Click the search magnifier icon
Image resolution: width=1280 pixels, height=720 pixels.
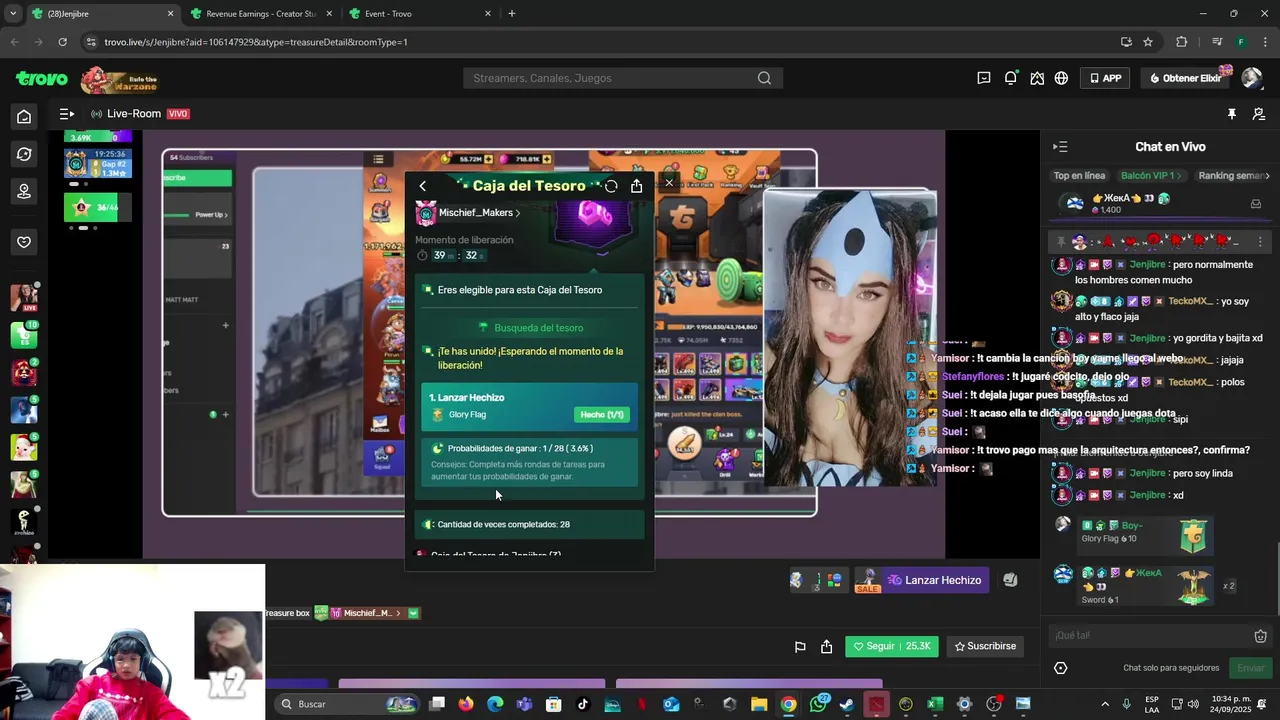tap(764, 78)
